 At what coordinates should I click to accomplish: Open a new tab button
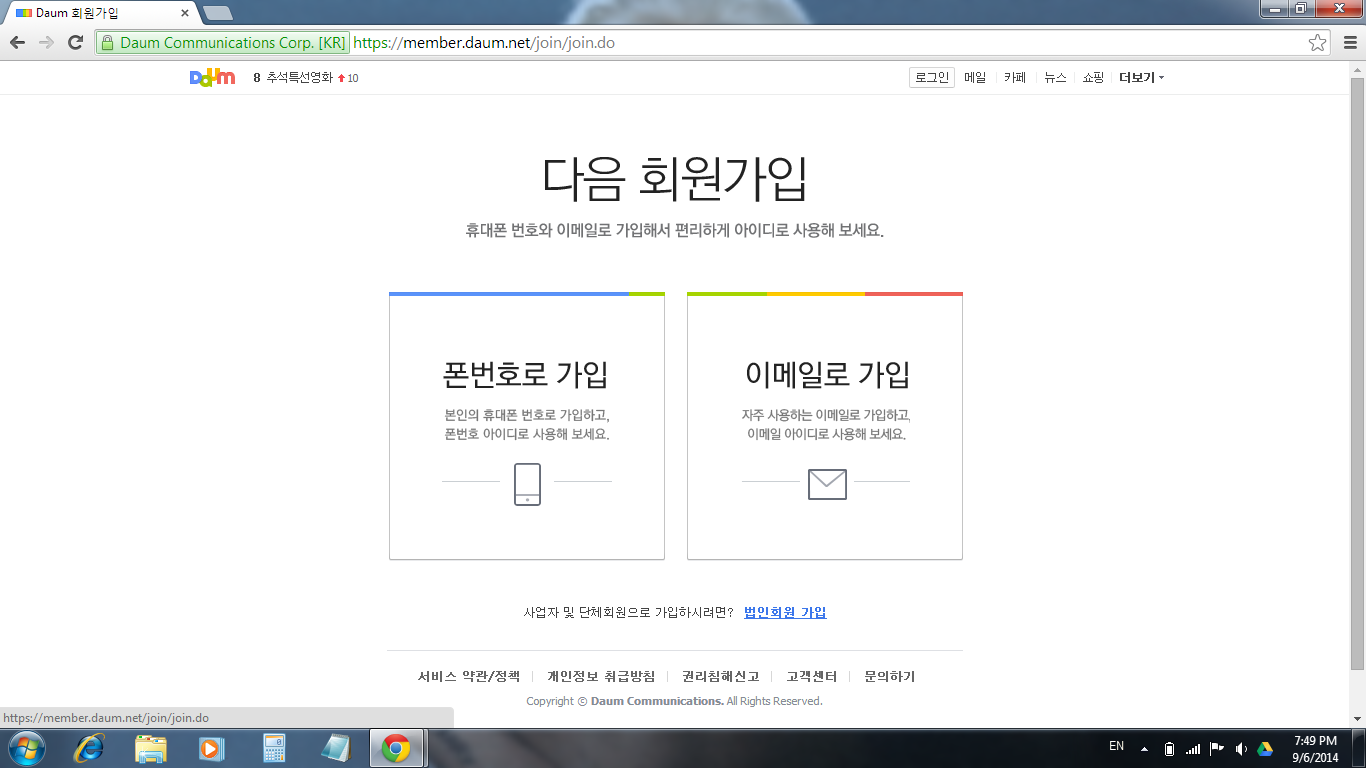click(217, 13)
